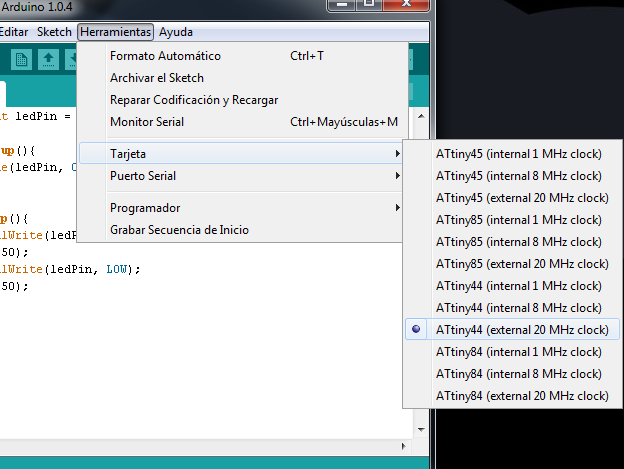Select ATtiny84 (external 20 MHz clock)
The width and height of the screenshot is (624, 469).
tap(513, 396)
